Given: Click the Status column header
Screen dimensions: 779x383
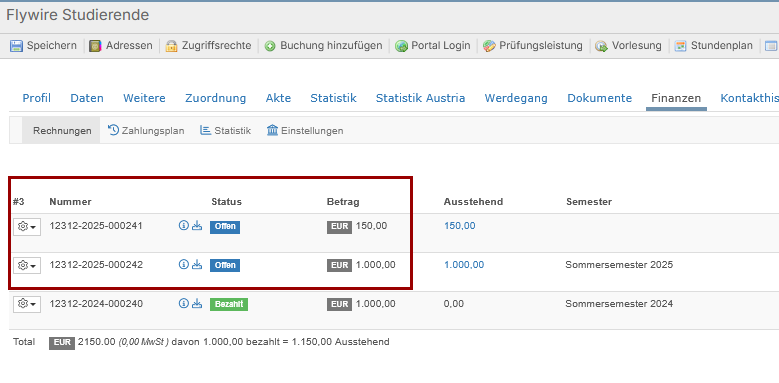Looking at the screenshot, I should (x=227, y=202).
